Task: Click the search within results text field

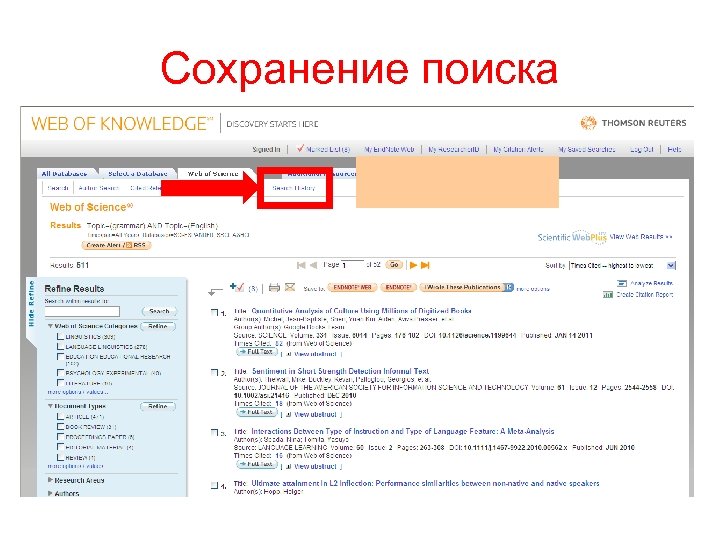Action: coord(82,311)
